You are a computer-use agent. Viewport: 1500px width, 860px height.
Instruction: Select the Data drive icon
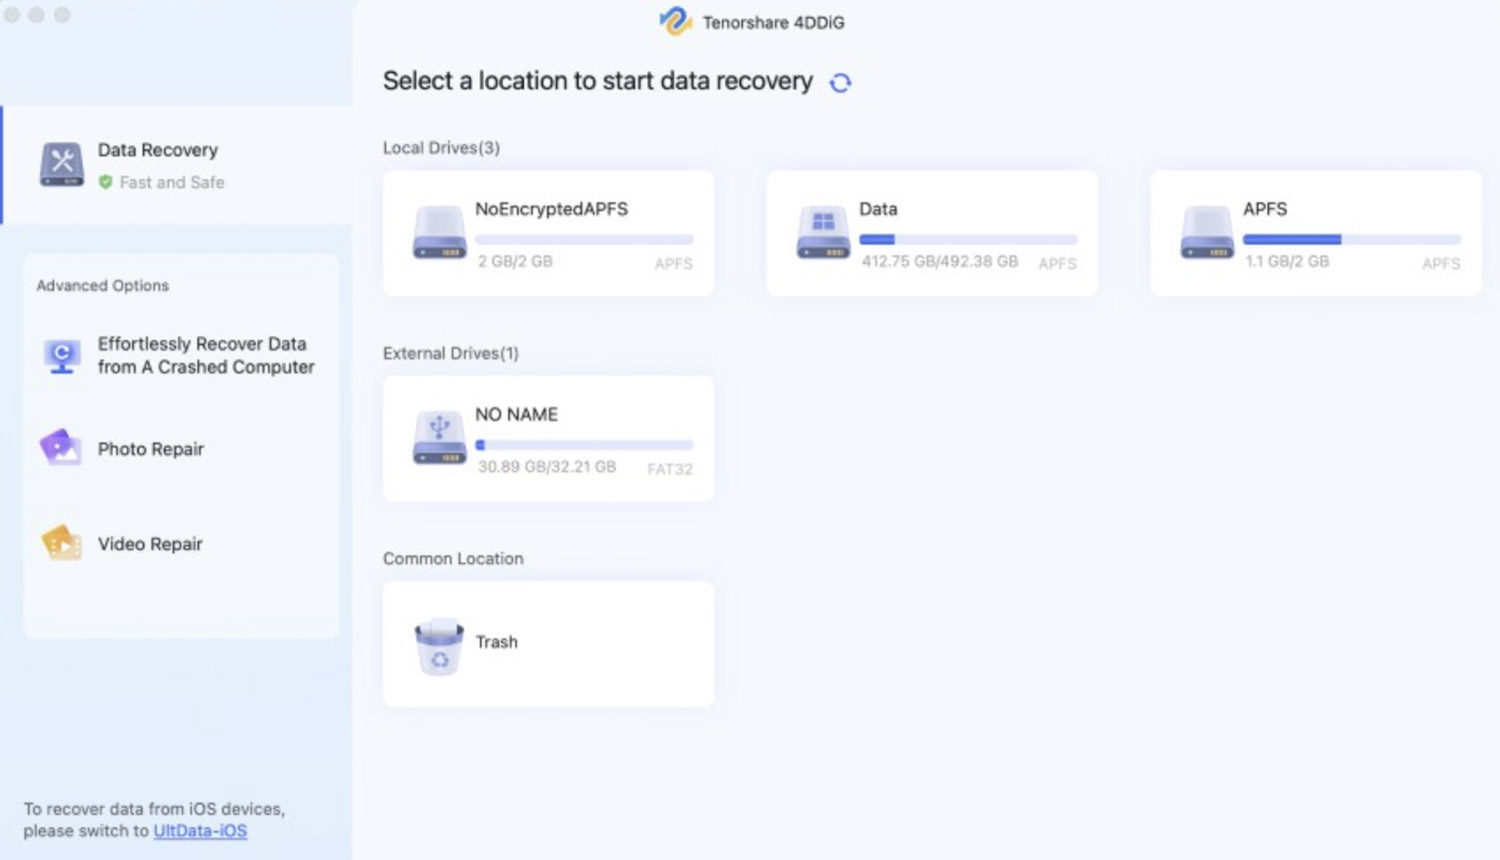pos(823,233)
